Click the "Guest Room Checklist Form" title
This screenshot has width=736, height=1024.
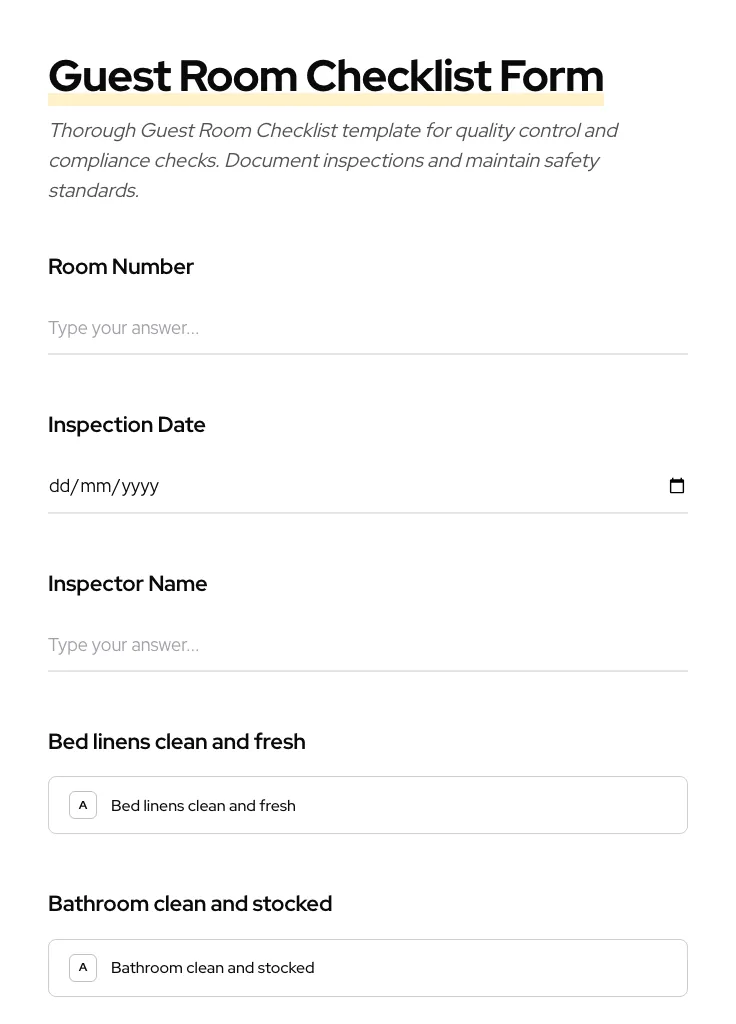pos(326,75)
